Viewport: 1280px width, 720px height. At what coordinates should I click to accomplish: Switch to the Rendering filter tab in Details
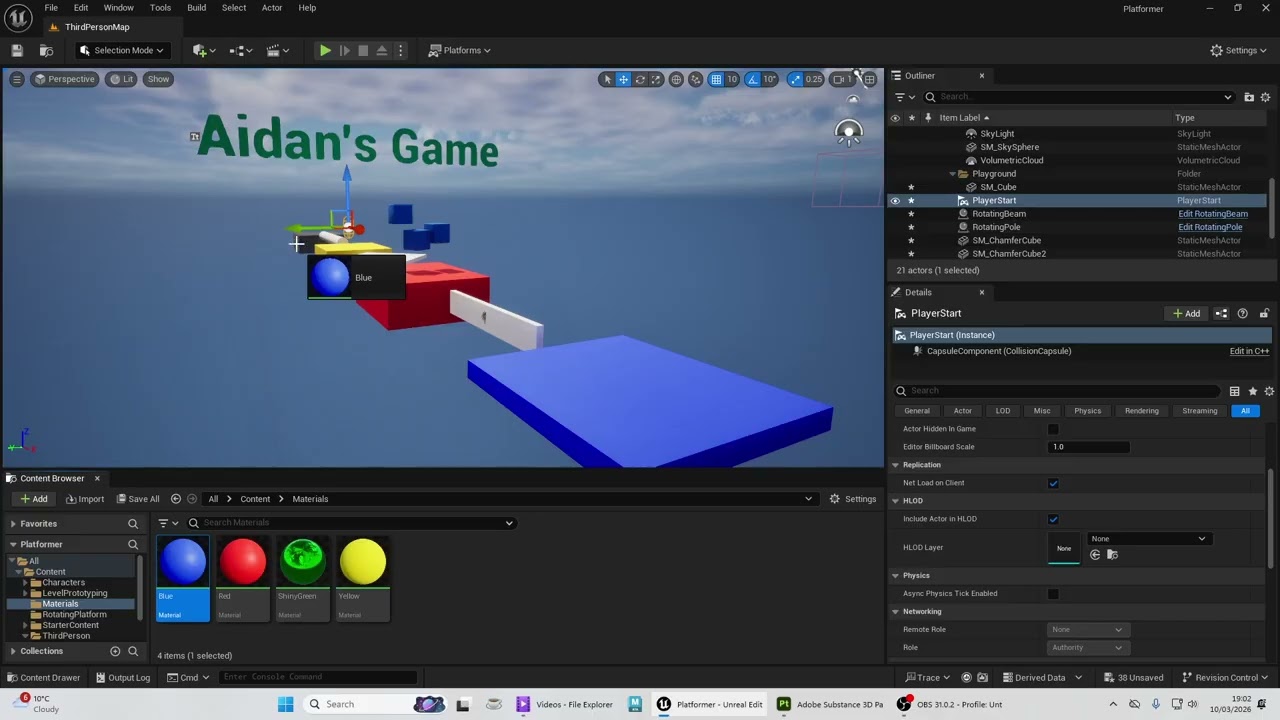pyautogui.click(x=1141, y=411)
